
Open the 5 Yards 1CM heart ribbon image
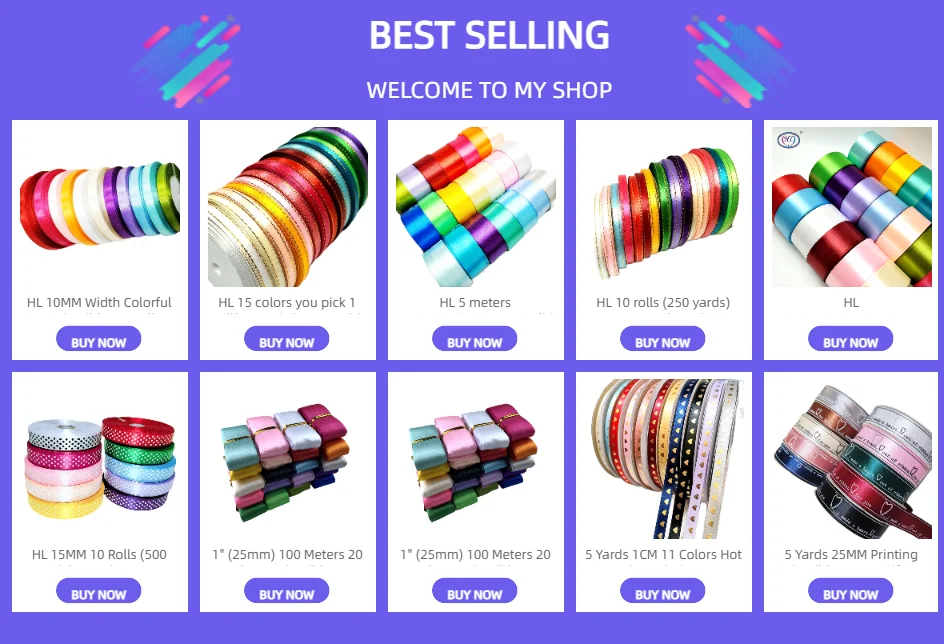pos(663,459)
